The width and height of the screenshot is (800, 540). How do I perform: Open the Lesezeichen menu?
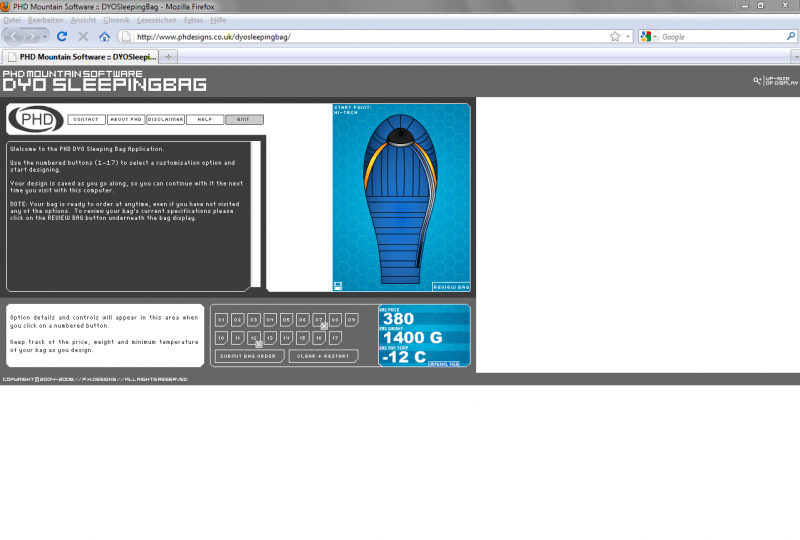pyautogui.click(x=157, y=20)
